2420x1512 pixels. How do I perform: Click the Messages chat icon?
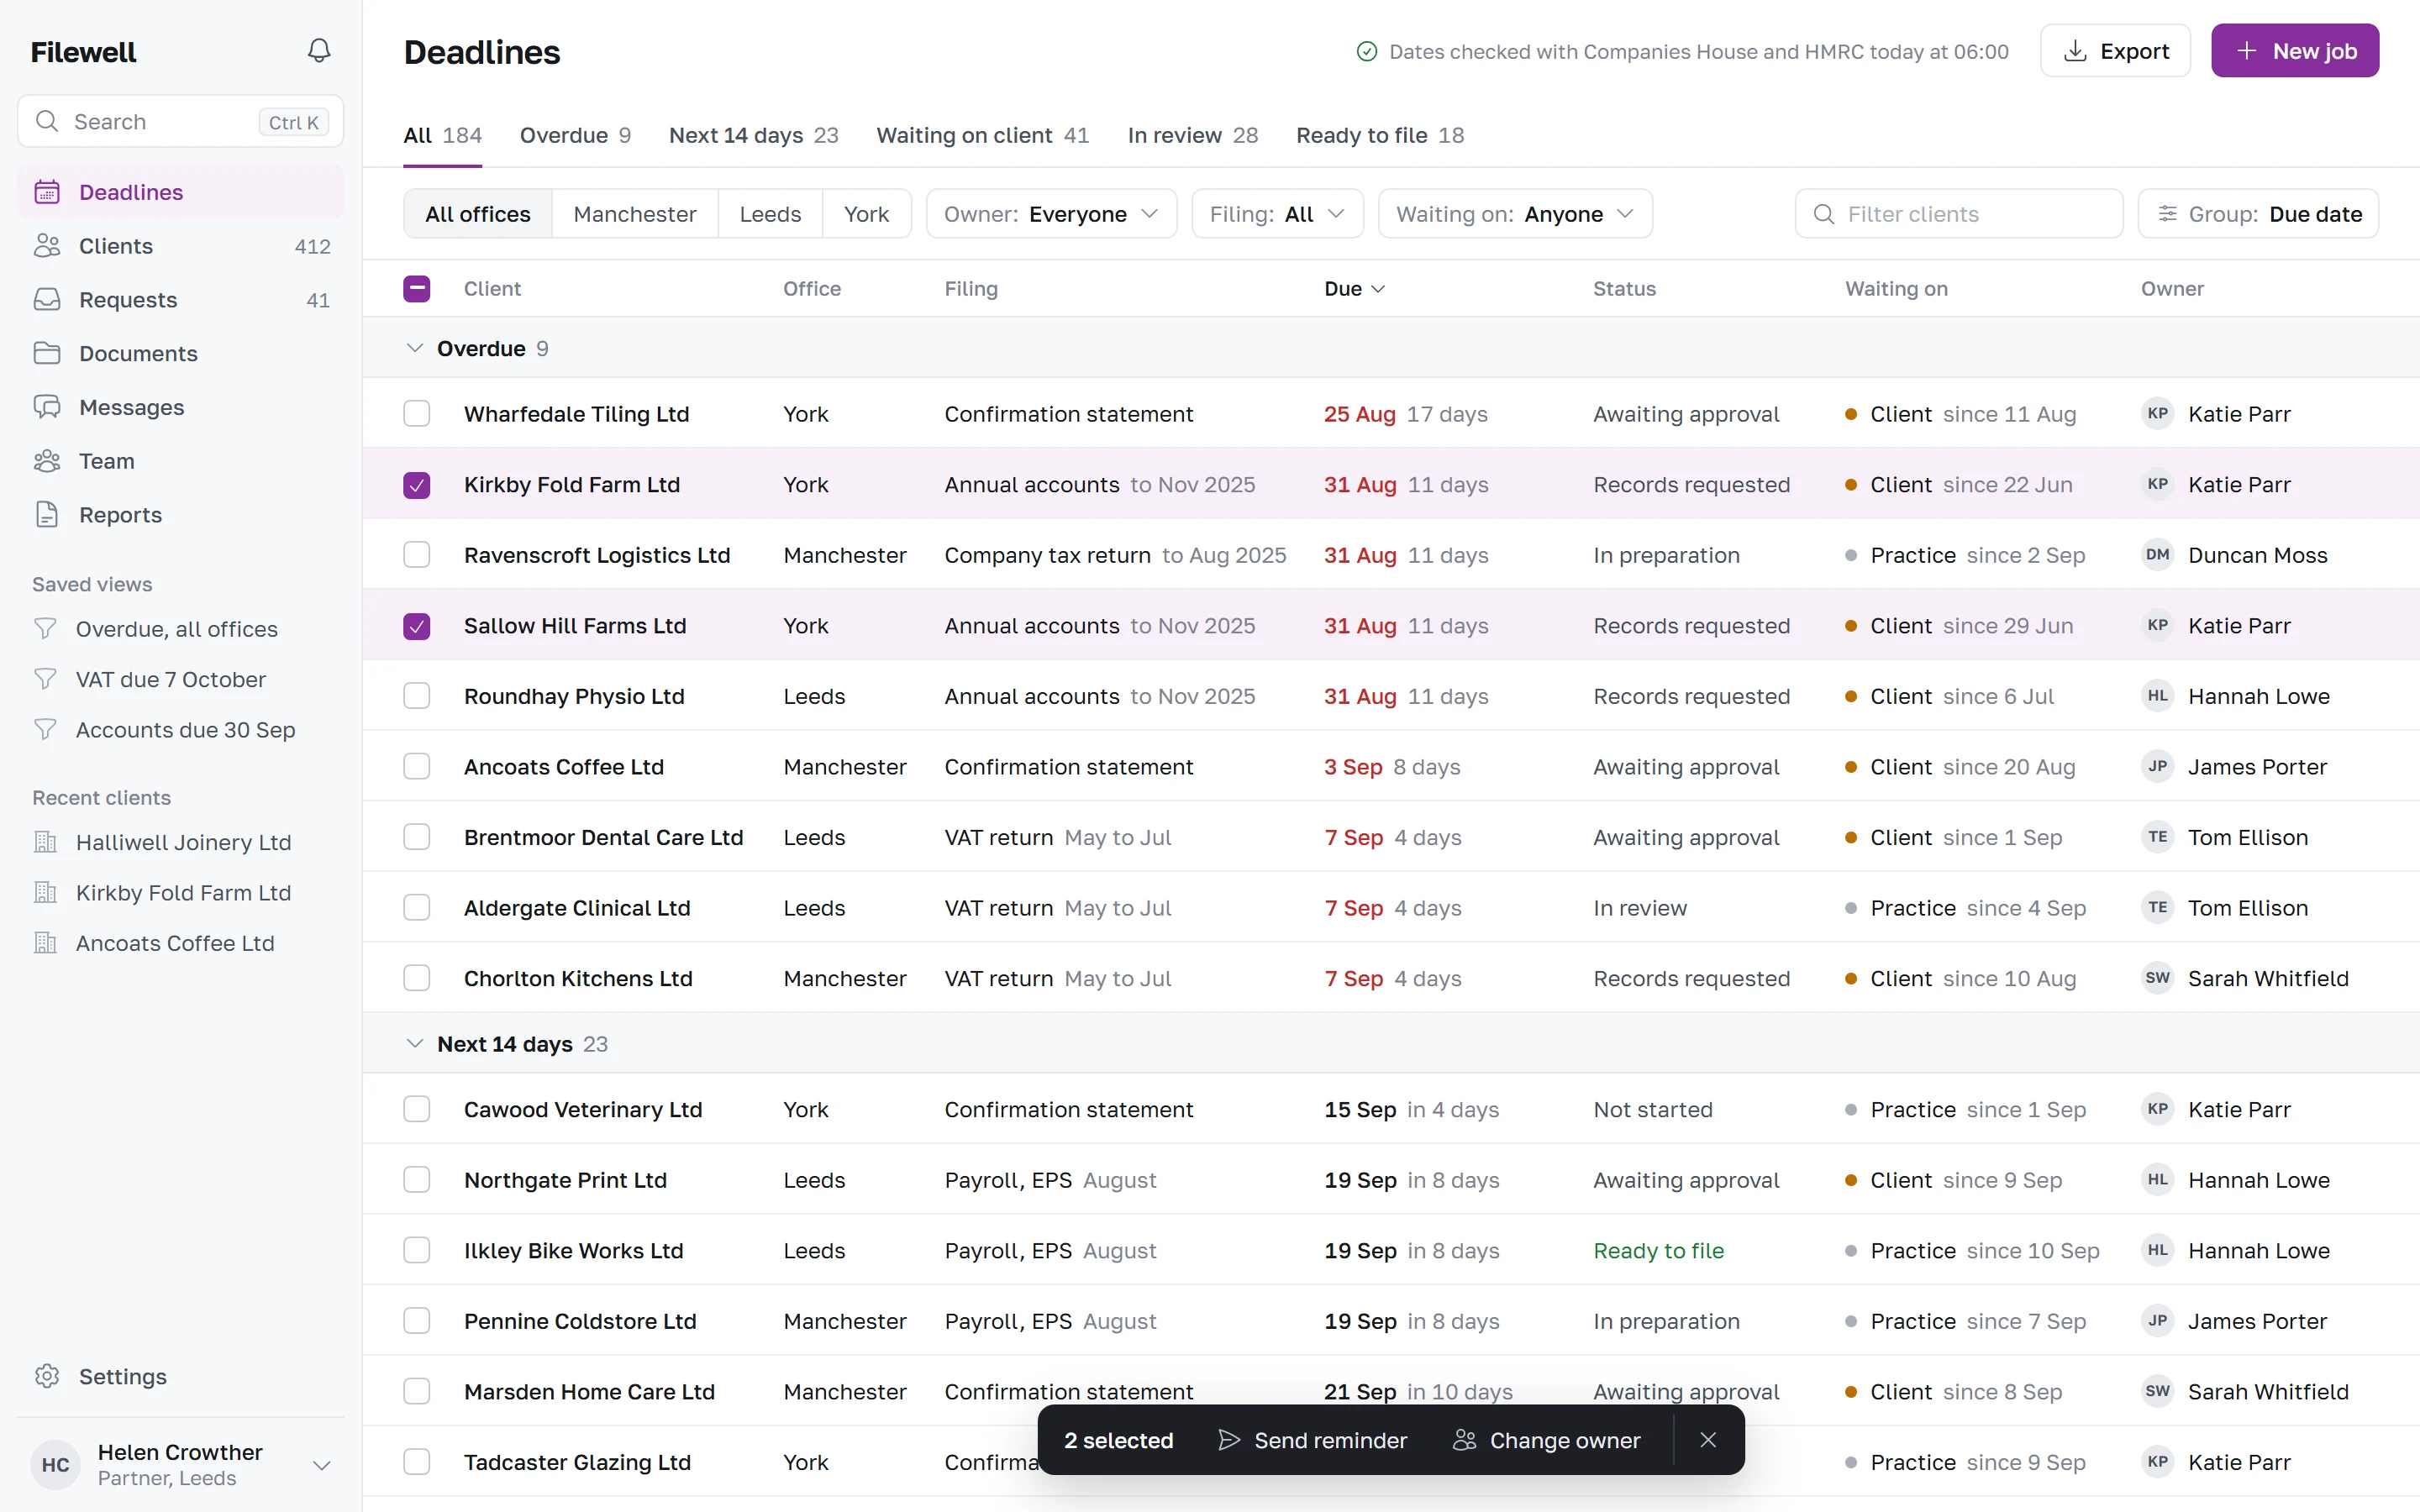47,407
